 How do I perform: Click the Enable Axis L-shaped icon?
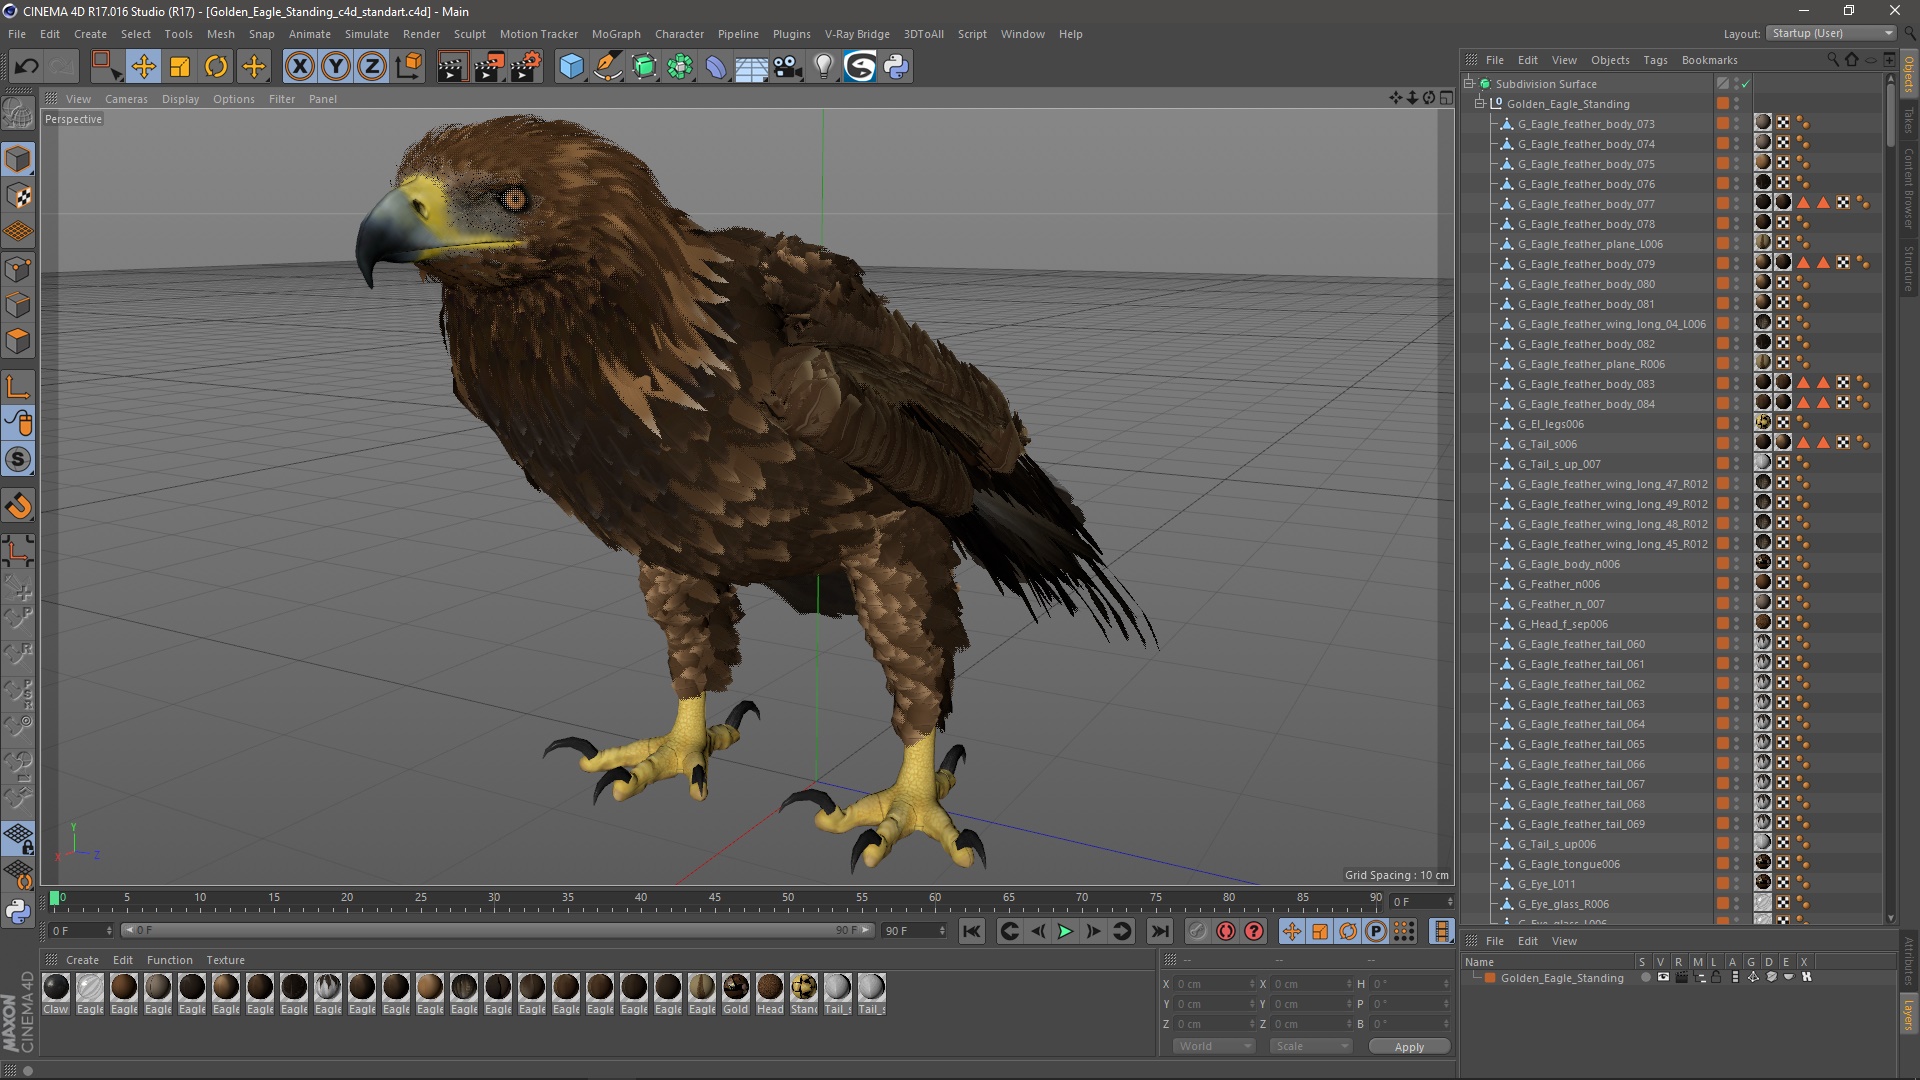tap(18, 387)
